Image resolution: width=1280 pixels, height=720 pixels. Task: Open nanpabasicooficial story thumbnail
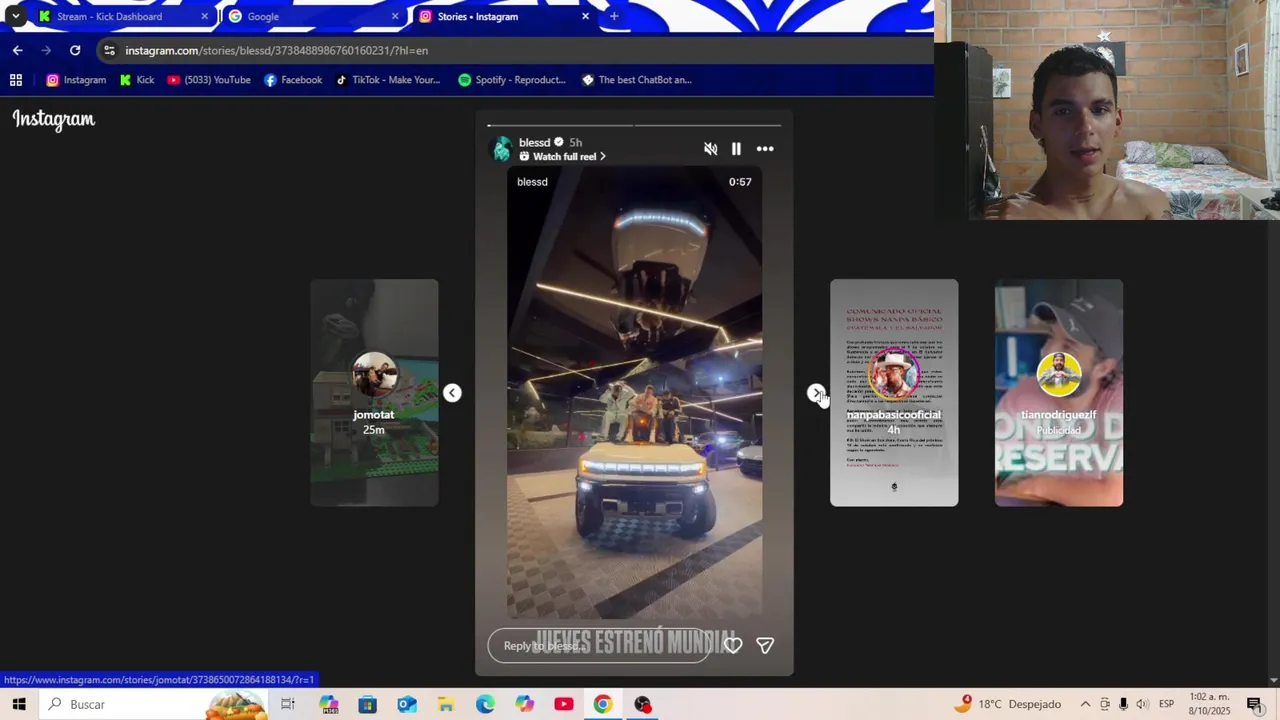tap(894, 392)
